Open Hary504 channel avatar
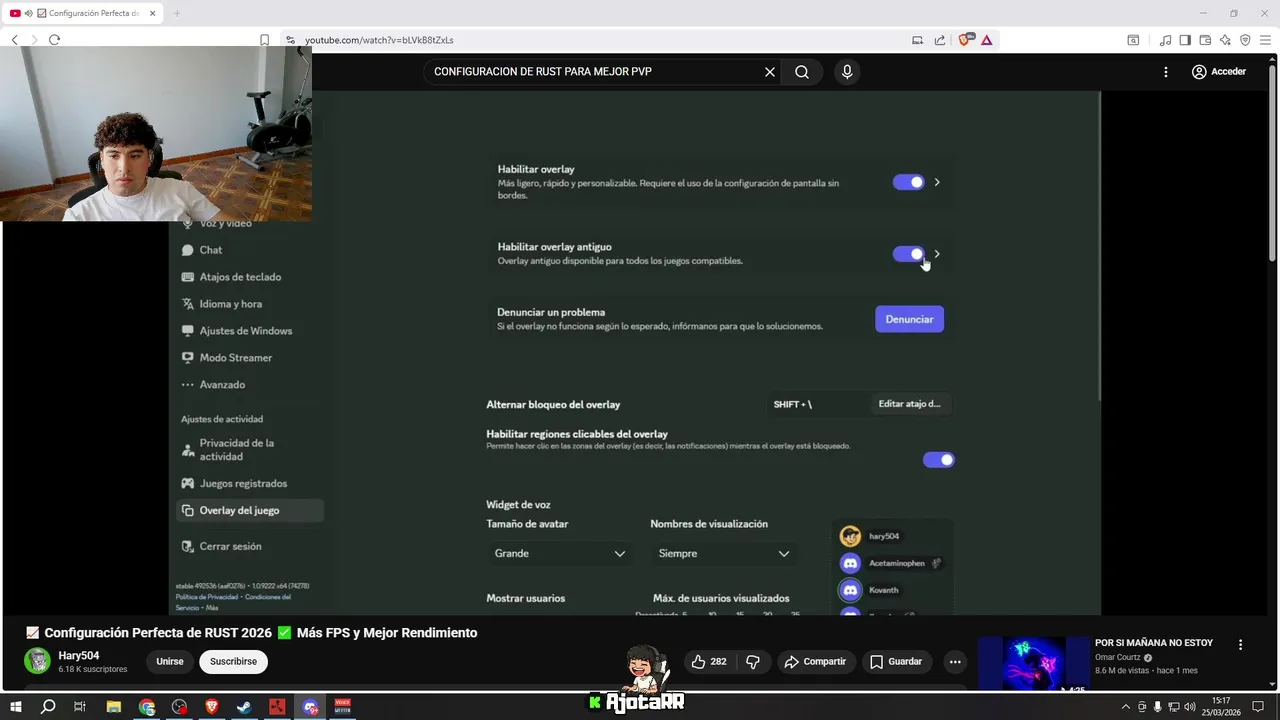 pyautogui.click(x=38, y=661)
